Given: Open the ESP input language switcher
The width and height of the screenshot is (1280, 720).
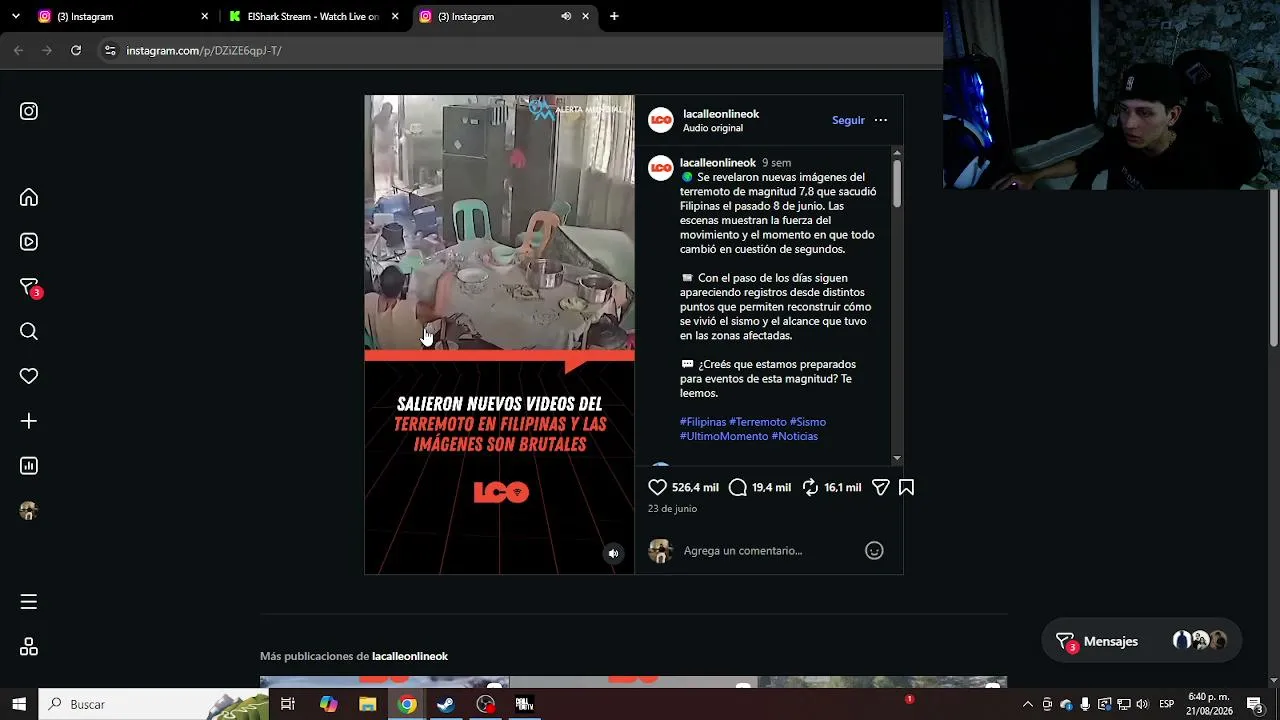Looking at the screenshot, I should [x=1166, y=704].
